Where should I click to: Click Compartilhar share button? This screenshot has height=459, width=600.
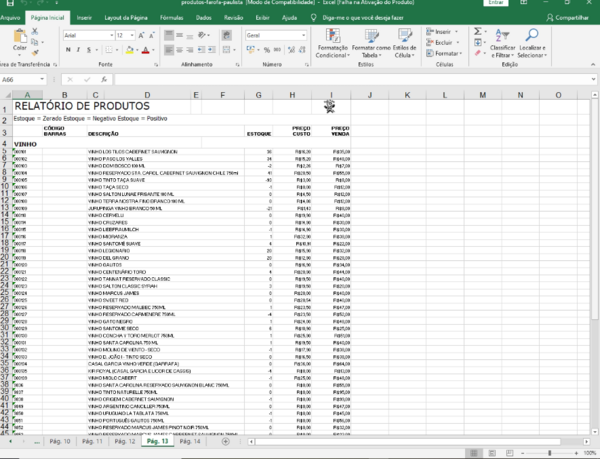tap(567, 18)
